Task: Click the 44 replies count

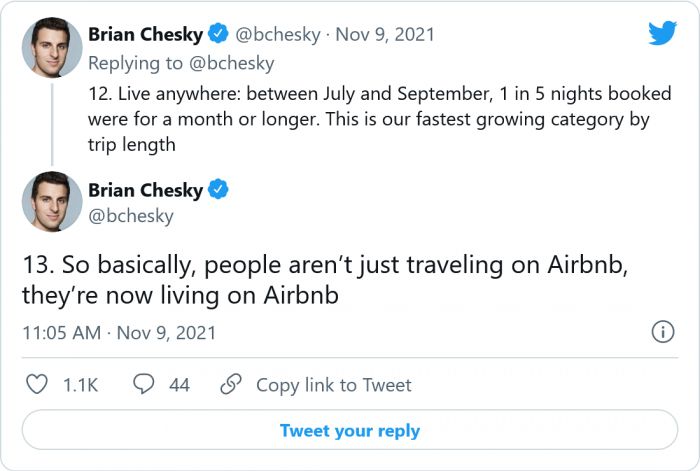Action: (179, 385)
